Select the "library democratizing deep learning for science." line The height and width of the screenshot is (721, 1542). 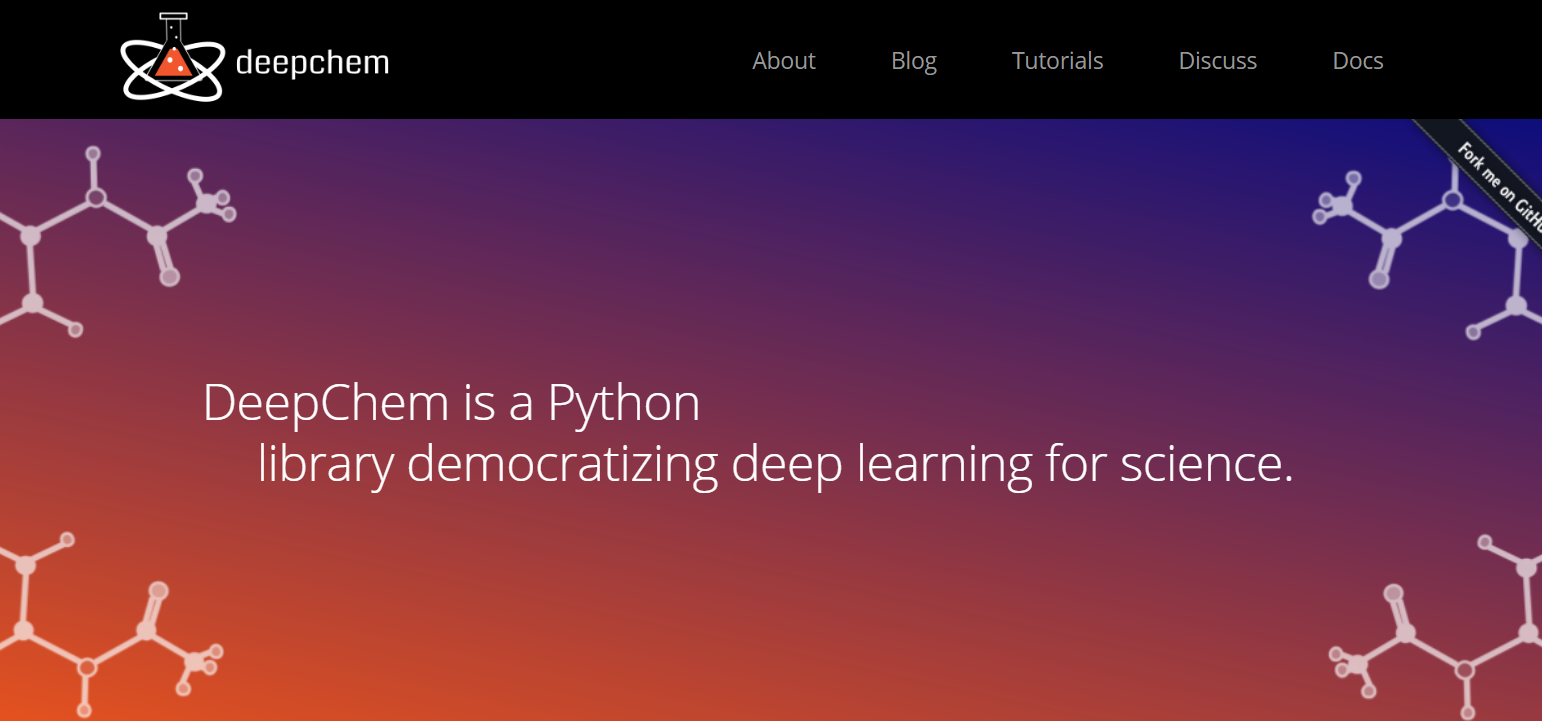pos(776,465)
